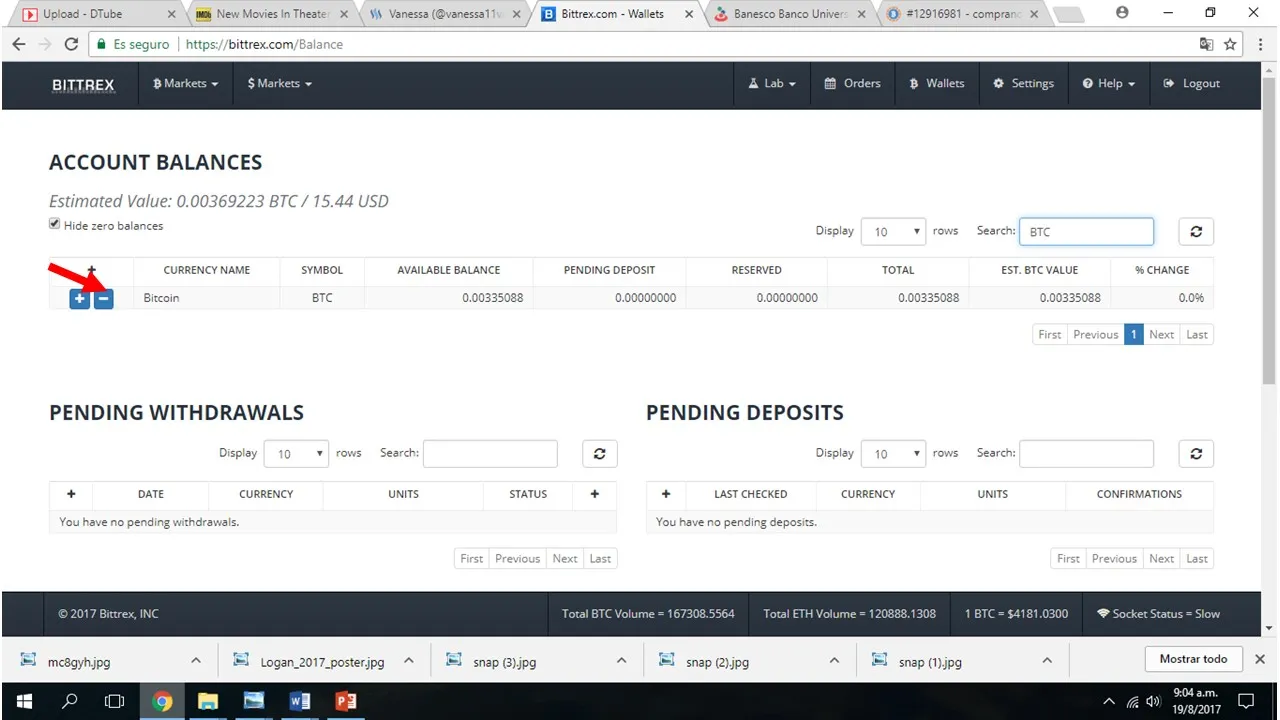This screenshot has width=1280, height=720.
Task: Go to Wallets page
Action: [936, 84]
